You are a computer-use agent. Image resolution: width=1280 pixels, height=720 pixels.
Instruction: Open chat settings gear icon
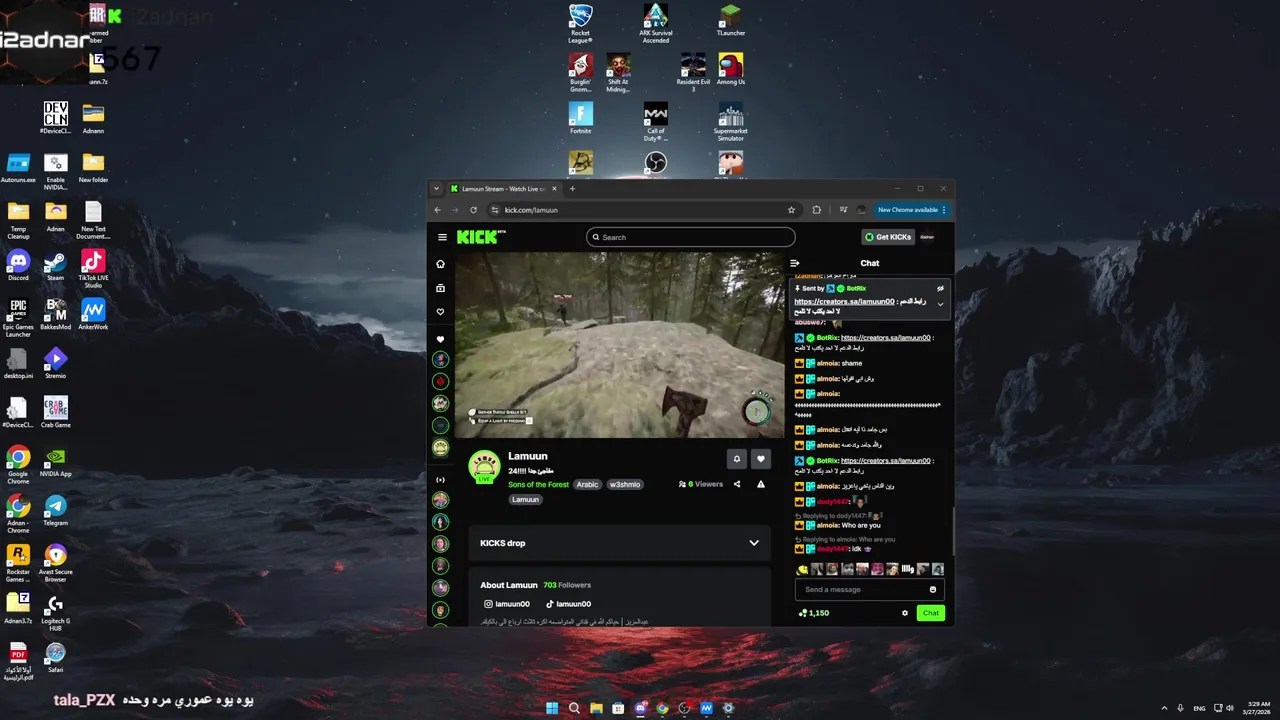pyautogui.click(x=905, y=613)
